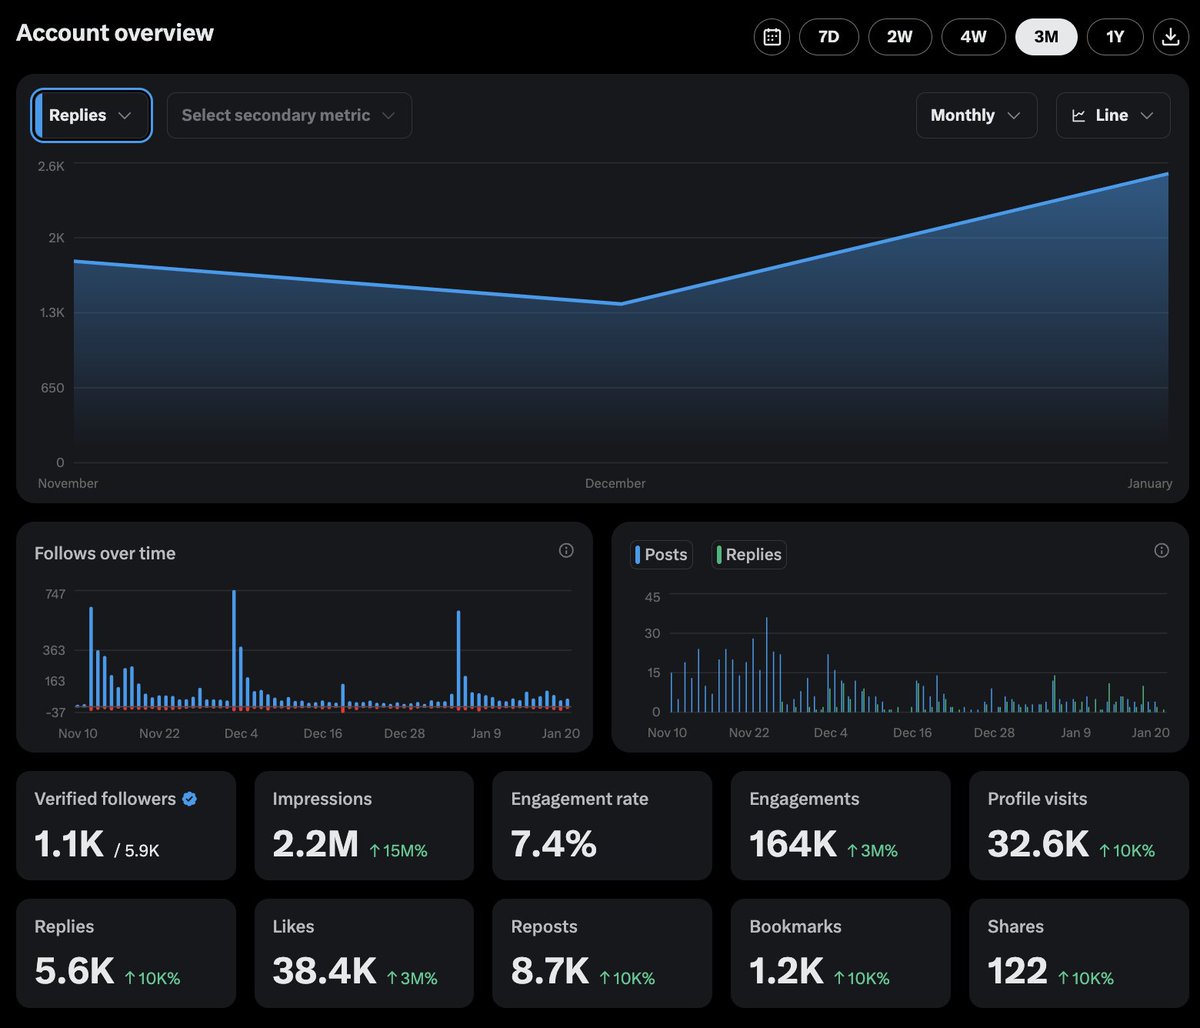Click the January label on the chart axis
Image resolution: width=1200 pixels, height=1028 pixels.
click(1150, 483)
